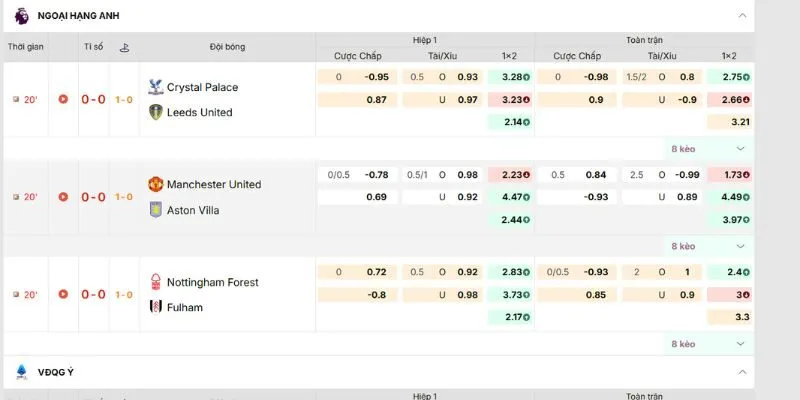This screenshot has width=800, height=400.
Task: Click the Crystal Palace club crest
Action: [154, 87]
